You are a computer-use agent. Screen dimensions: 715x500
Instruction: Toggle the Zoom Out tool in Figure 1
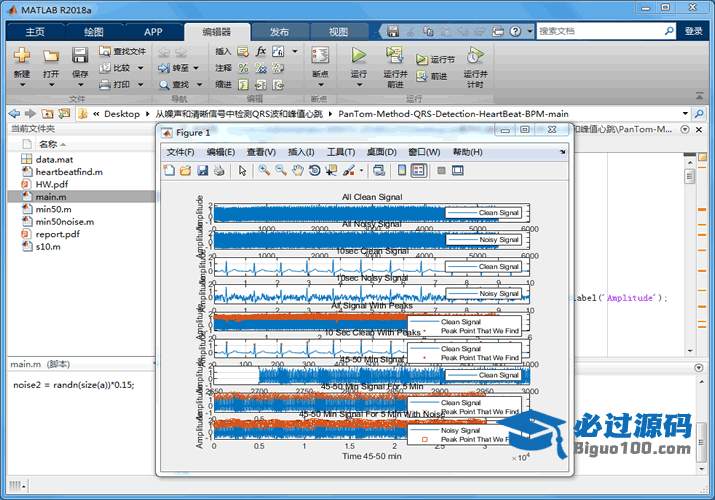(281, 170)
